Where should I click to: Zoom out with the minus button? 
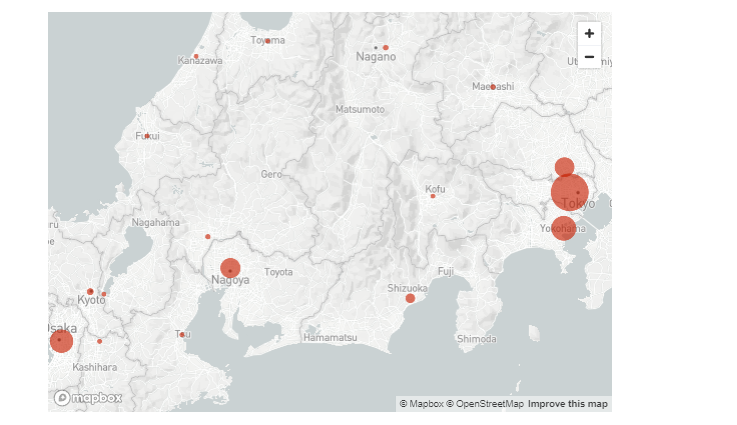tap(589, 57)
